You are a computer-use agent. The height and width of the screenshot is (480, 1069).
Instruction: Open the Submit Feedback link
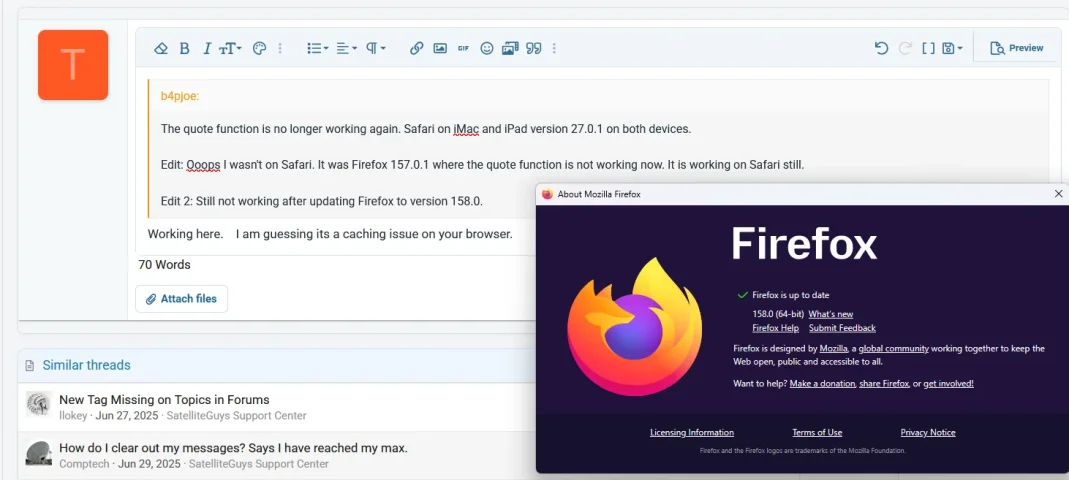click(842, 328)
